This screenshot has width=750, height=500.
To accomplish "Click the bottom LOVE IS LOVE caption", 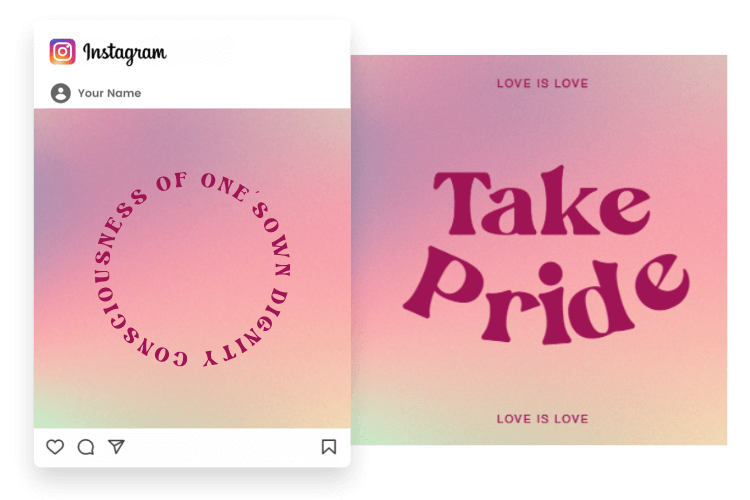I will point(542,419).
